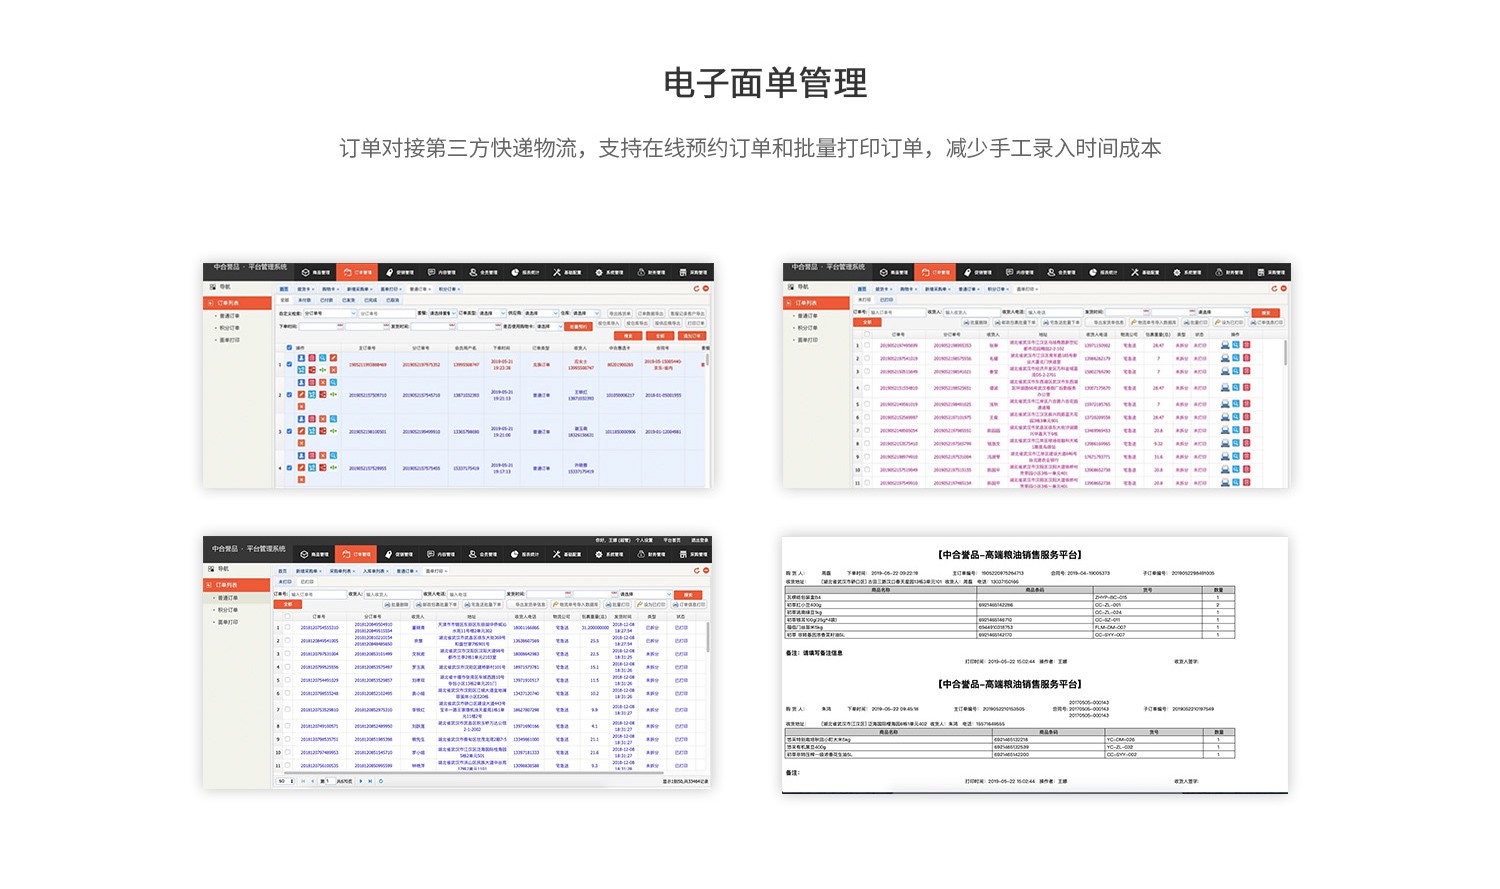The height and width of the screenshot is (889, 1500).
Task: Open 首页 tab in top-left screenshot
Action: coord(284,289)
